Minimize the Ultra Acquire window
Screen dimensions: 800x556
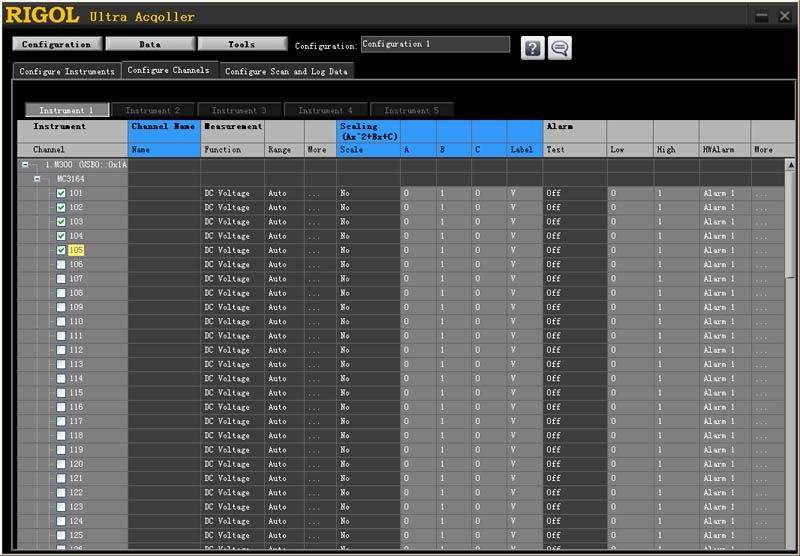(x=762, y=16)
